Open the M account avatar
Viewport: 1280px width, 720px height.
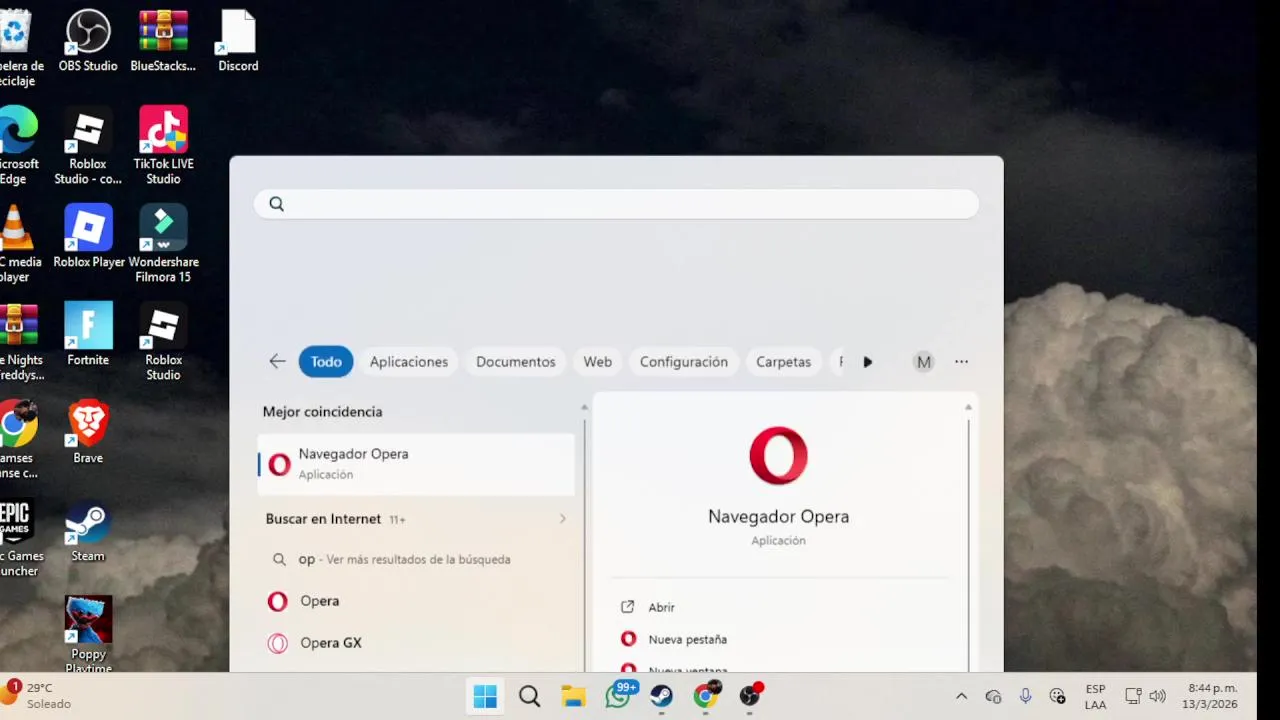pyautogui.click(x=924, y=362)
